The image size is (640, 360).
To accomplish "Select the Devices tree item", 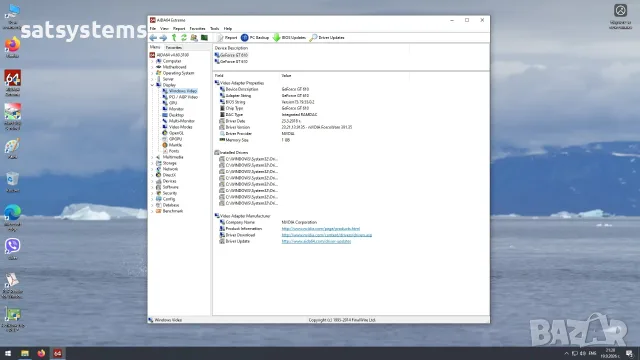I will 166,181.
